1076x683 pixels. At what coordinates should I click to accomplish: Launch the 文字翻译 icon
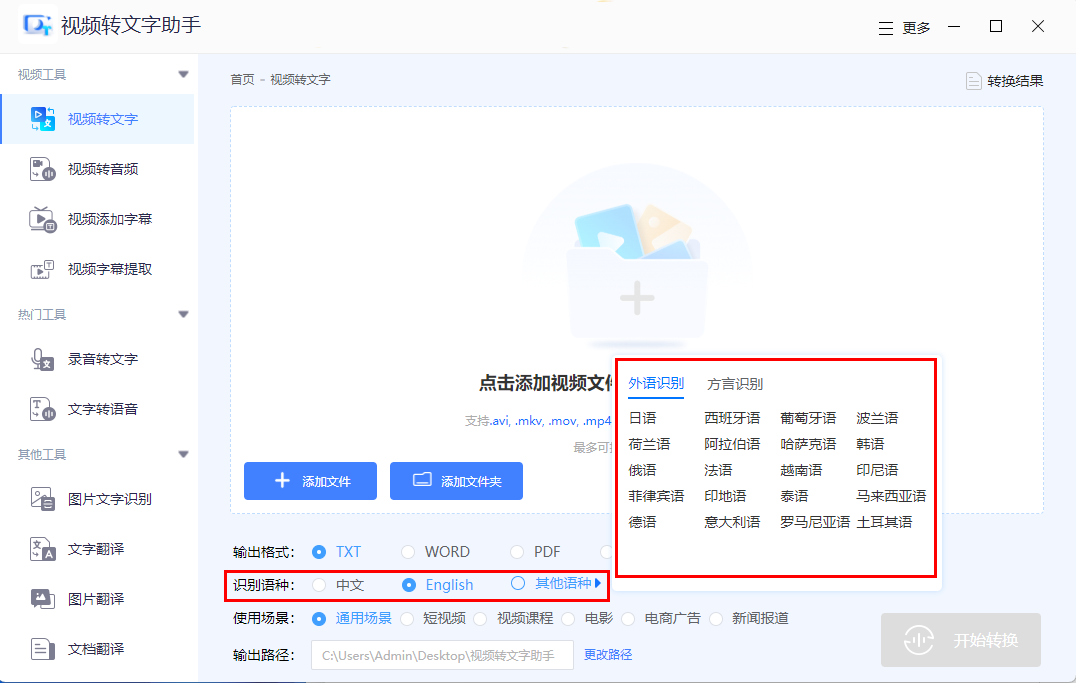43,549
